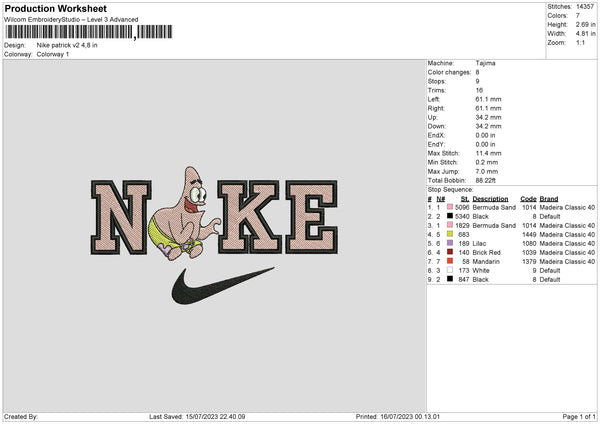Click the Lilac color swatch

[450, 243]
